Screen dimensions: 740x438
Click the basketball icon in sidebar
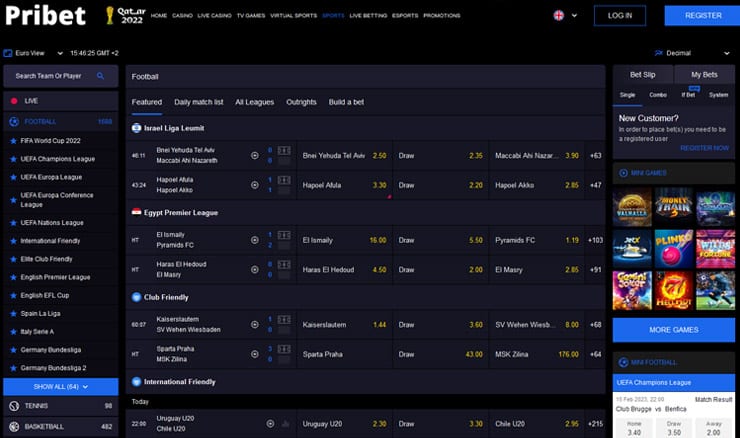[x=14, y=427]
